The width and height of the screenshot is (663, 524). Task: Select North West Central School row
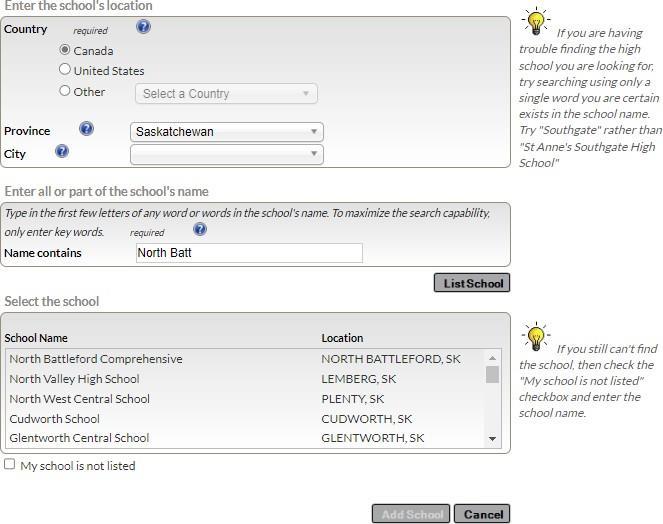tap(246, 398)
